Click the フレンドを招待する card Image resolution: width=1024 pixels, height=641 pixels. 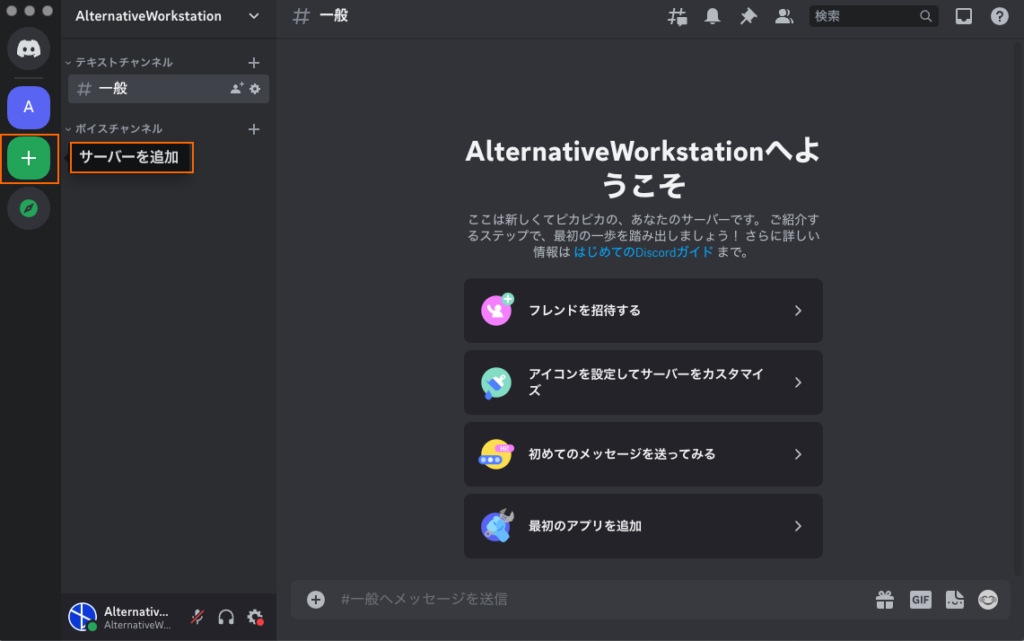point(643,311)
